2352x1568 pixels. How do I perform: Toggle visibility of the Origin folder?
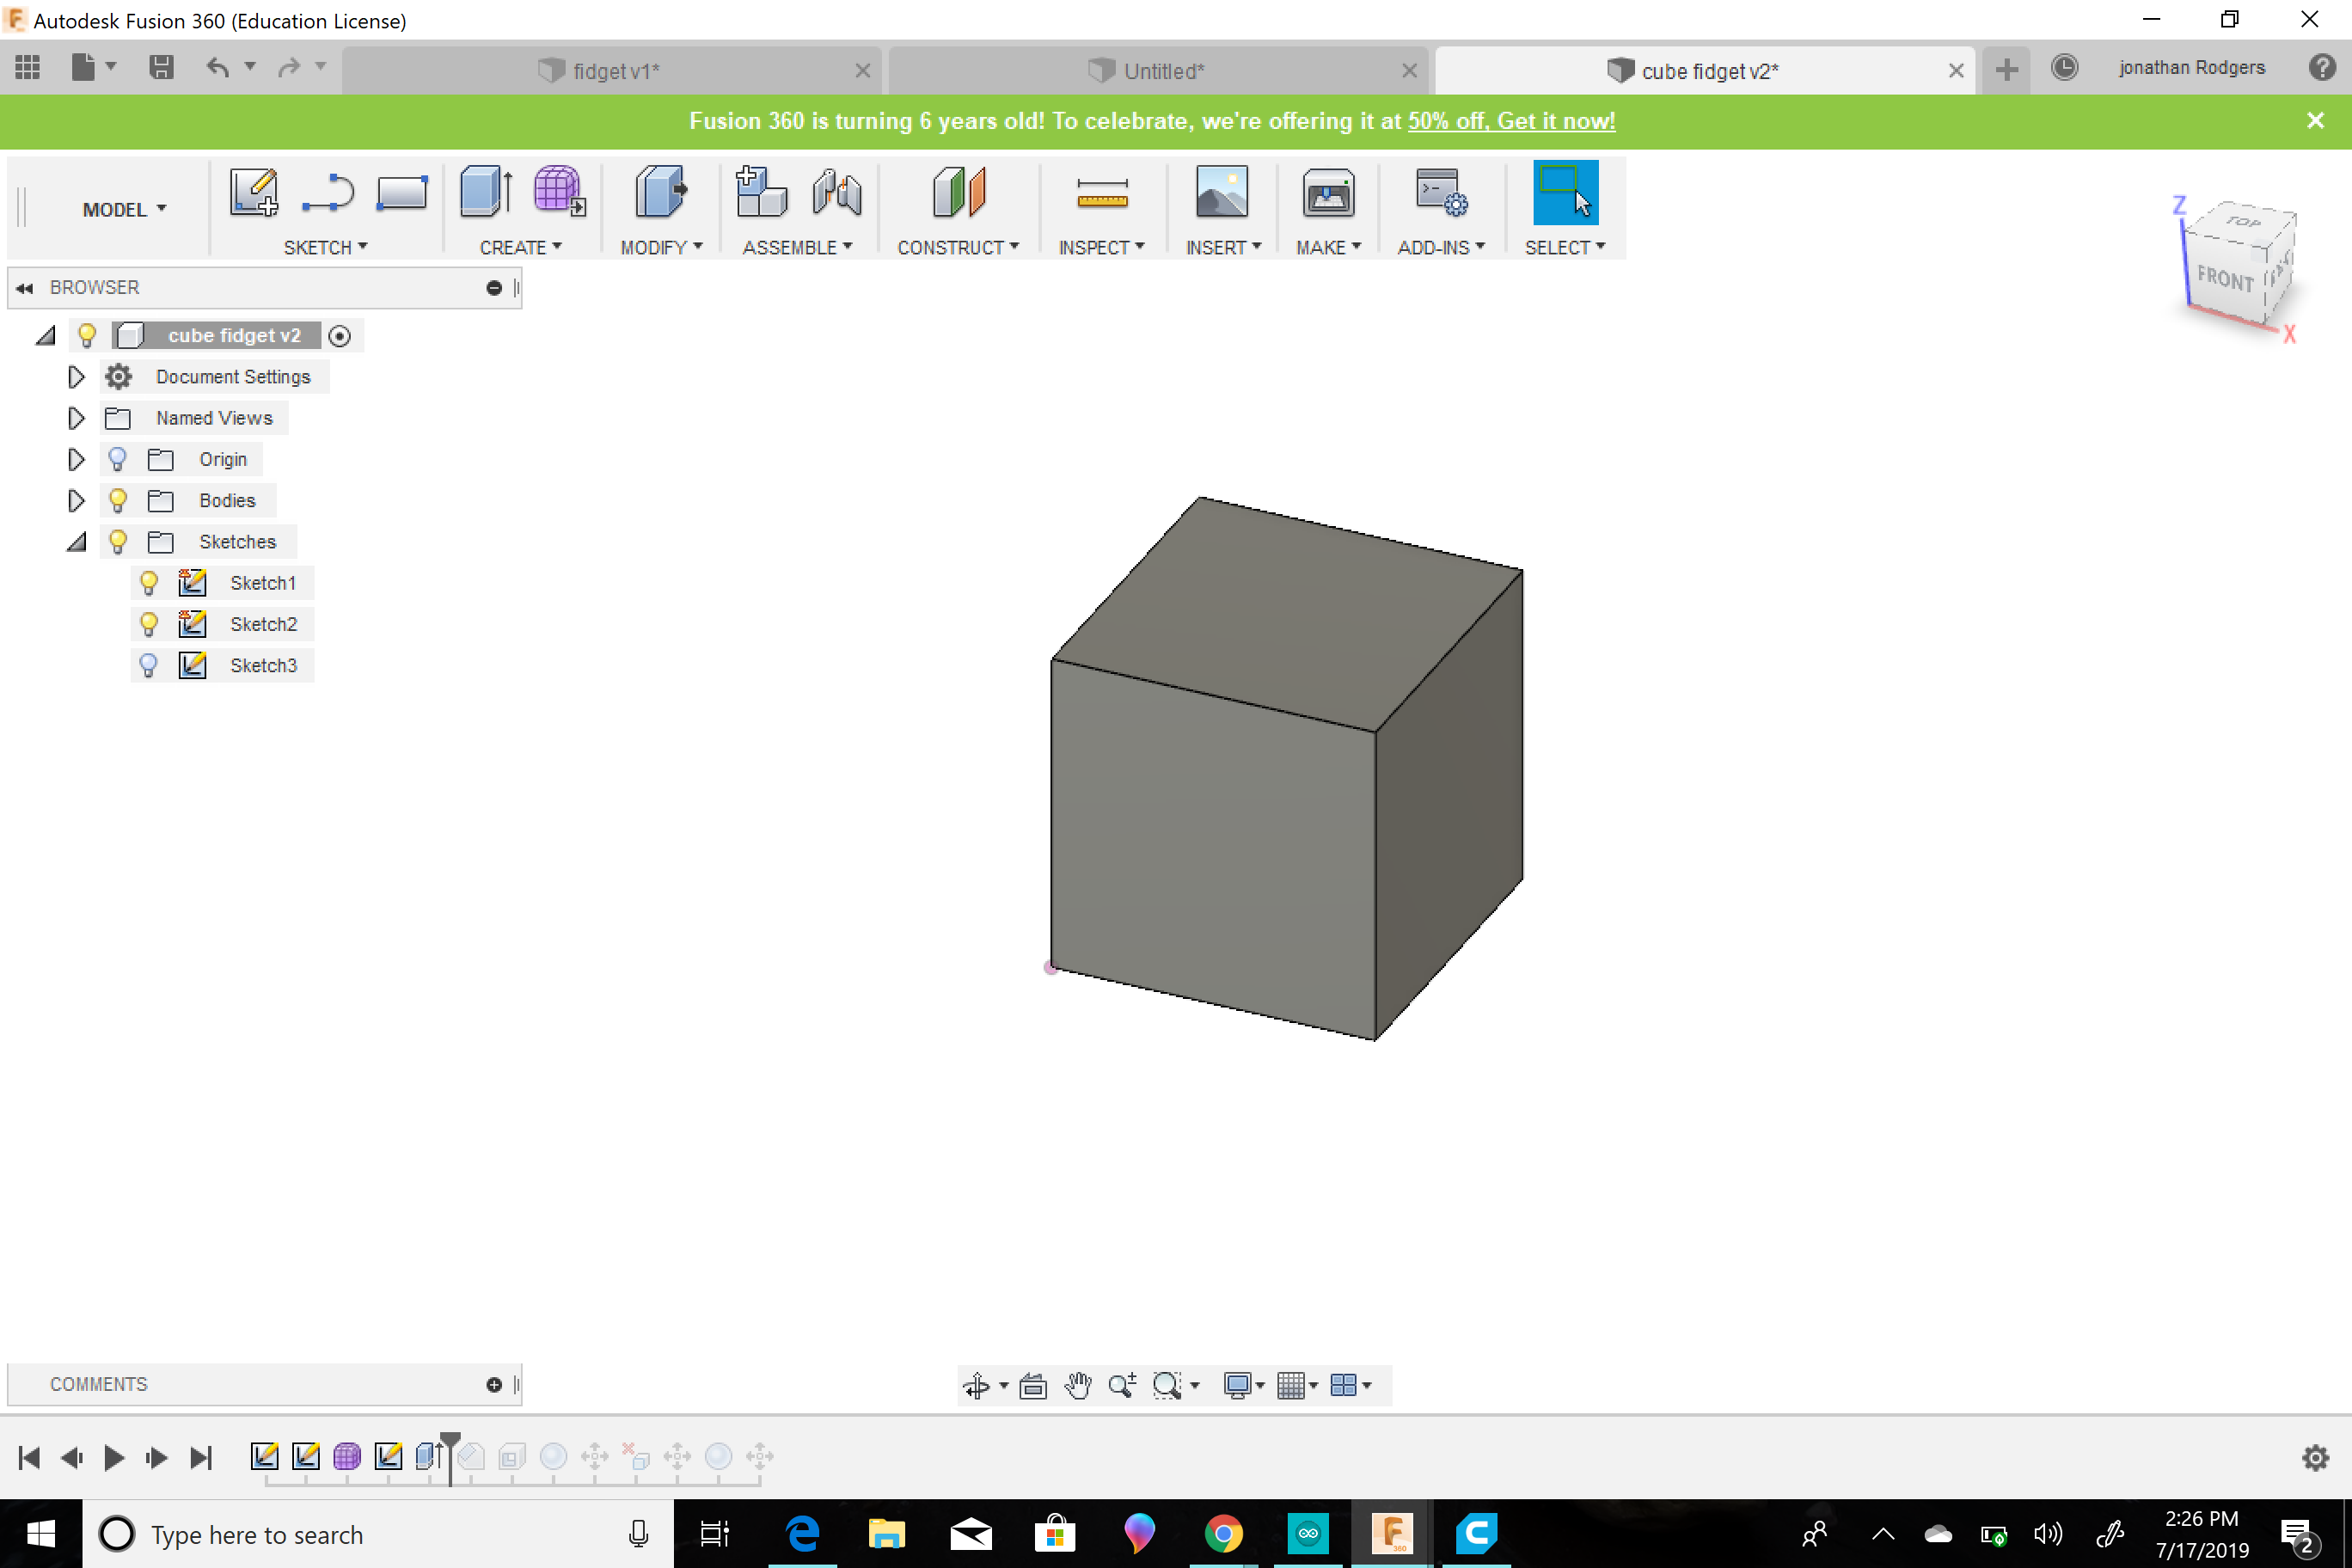pyautogui.click(x=117, y=459)
